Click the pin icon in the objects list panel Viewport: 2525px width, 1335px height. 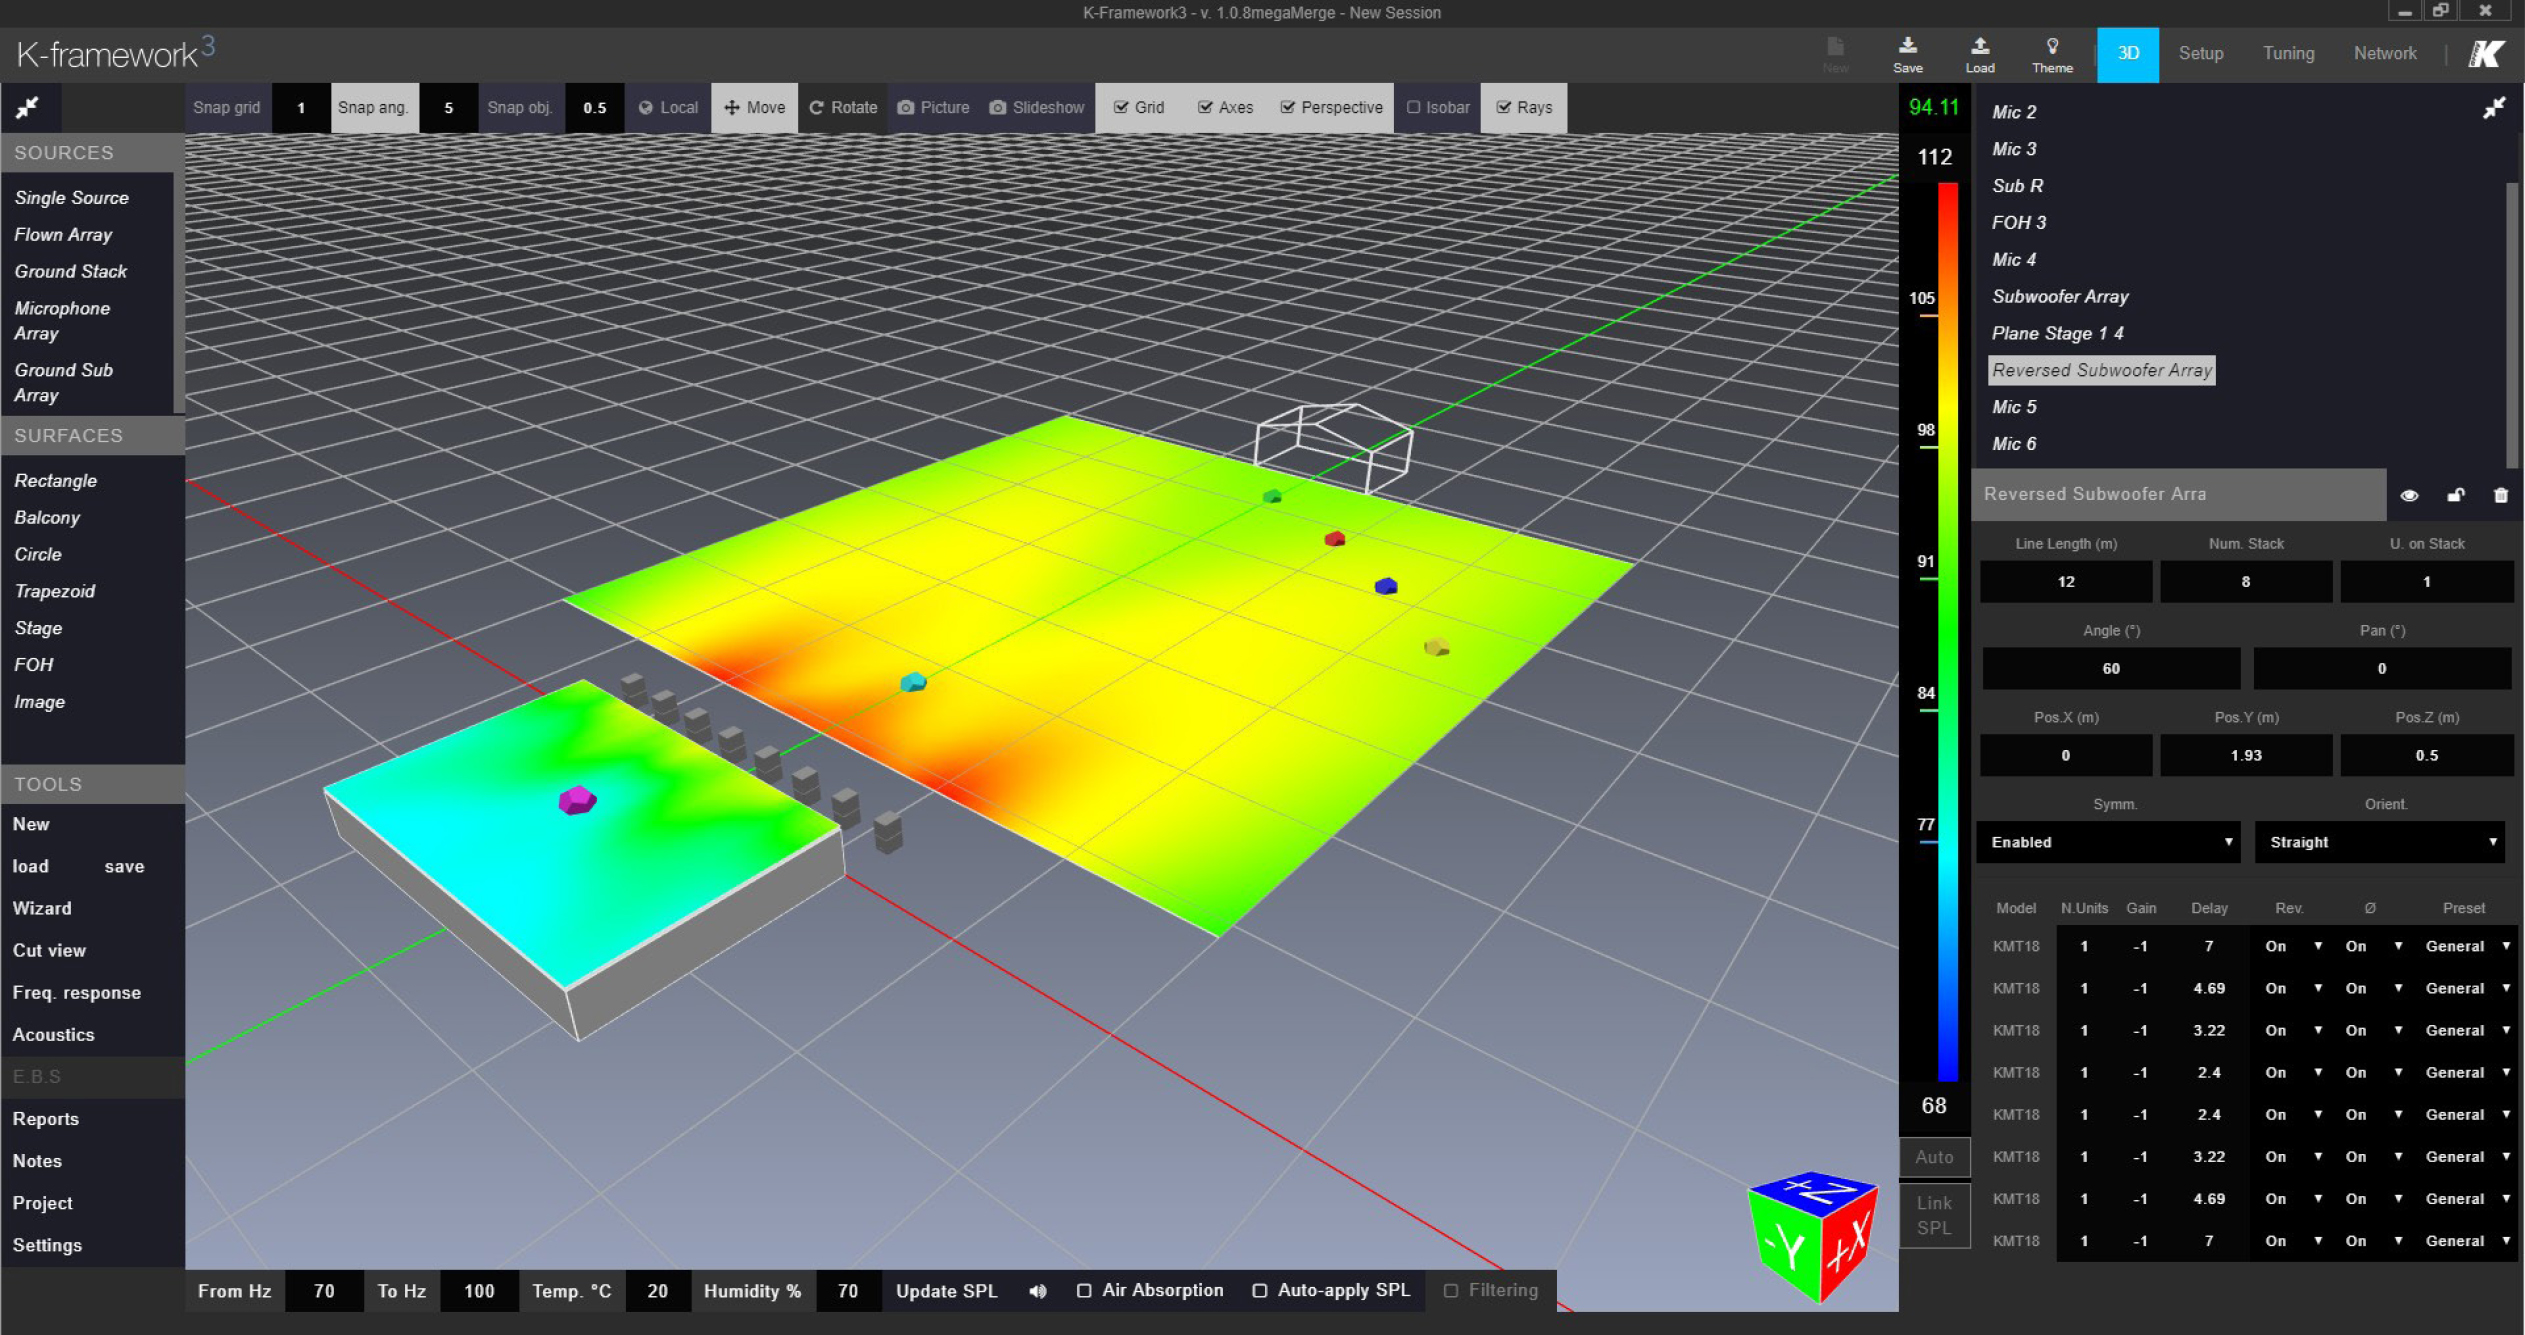(x=2494, y=108)
